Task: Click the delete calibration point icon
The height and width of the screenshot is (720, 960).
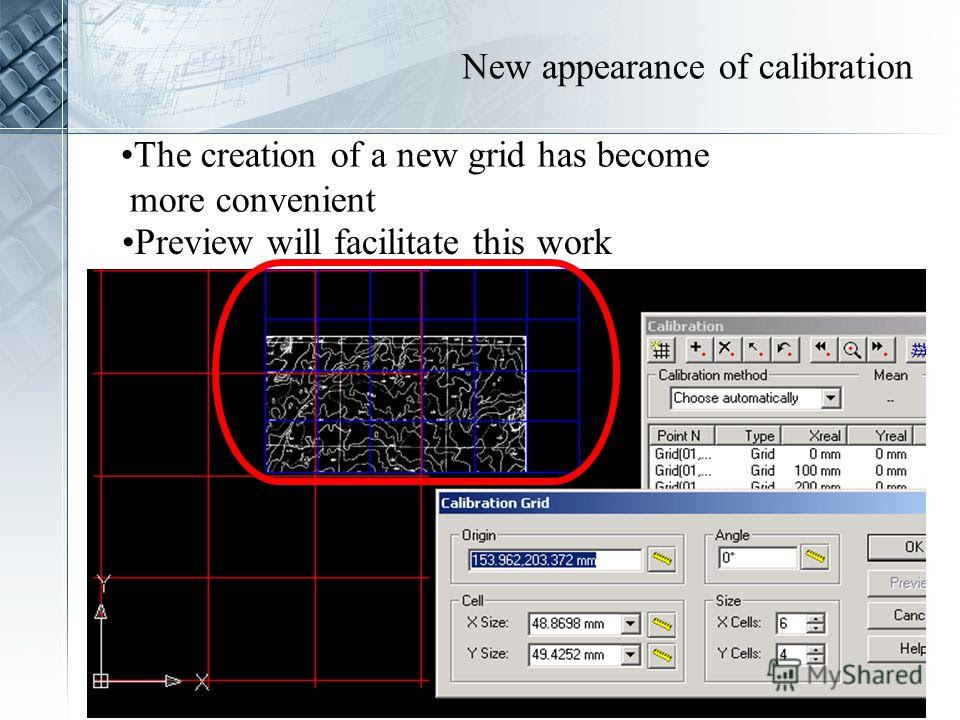Action: point(726,350)
